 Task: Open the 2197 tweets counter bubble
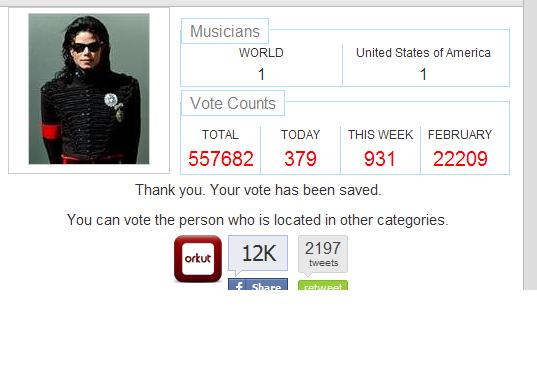323,255
